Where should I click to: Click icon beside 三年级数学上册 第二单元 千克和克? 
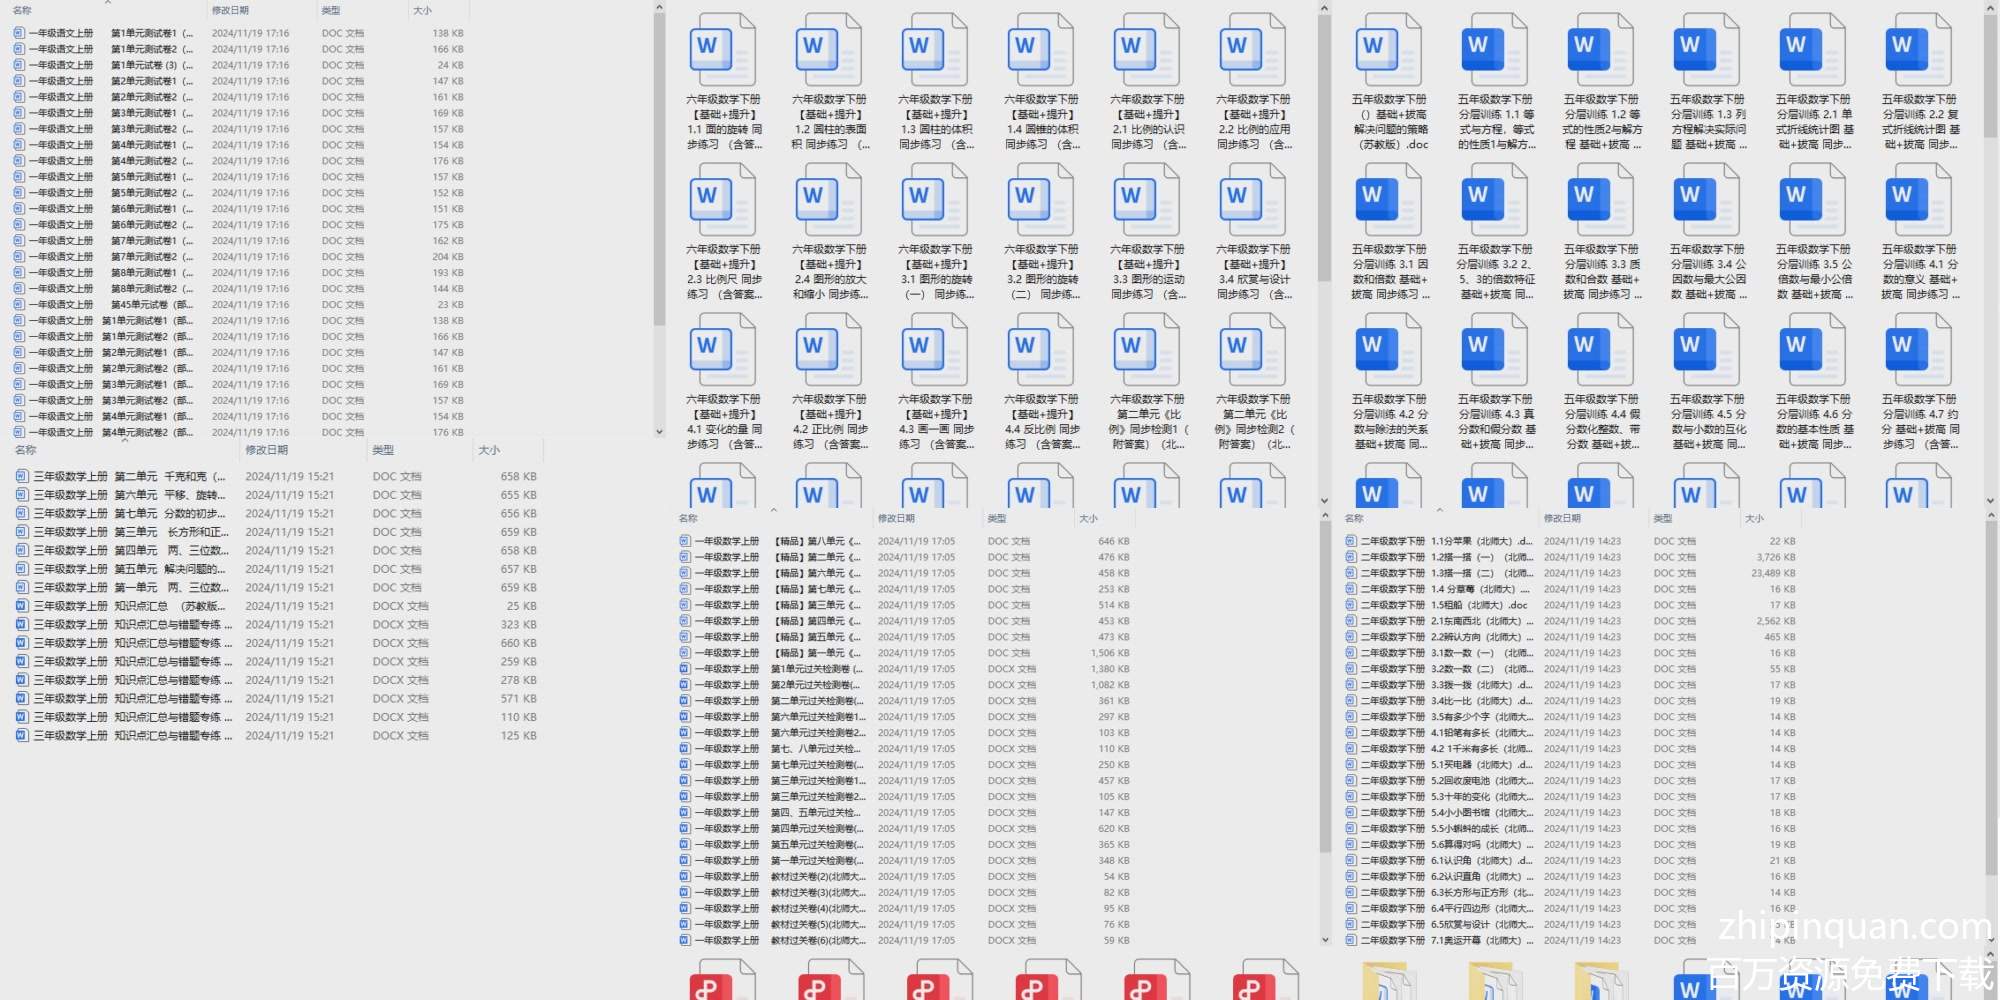point(22,477)
